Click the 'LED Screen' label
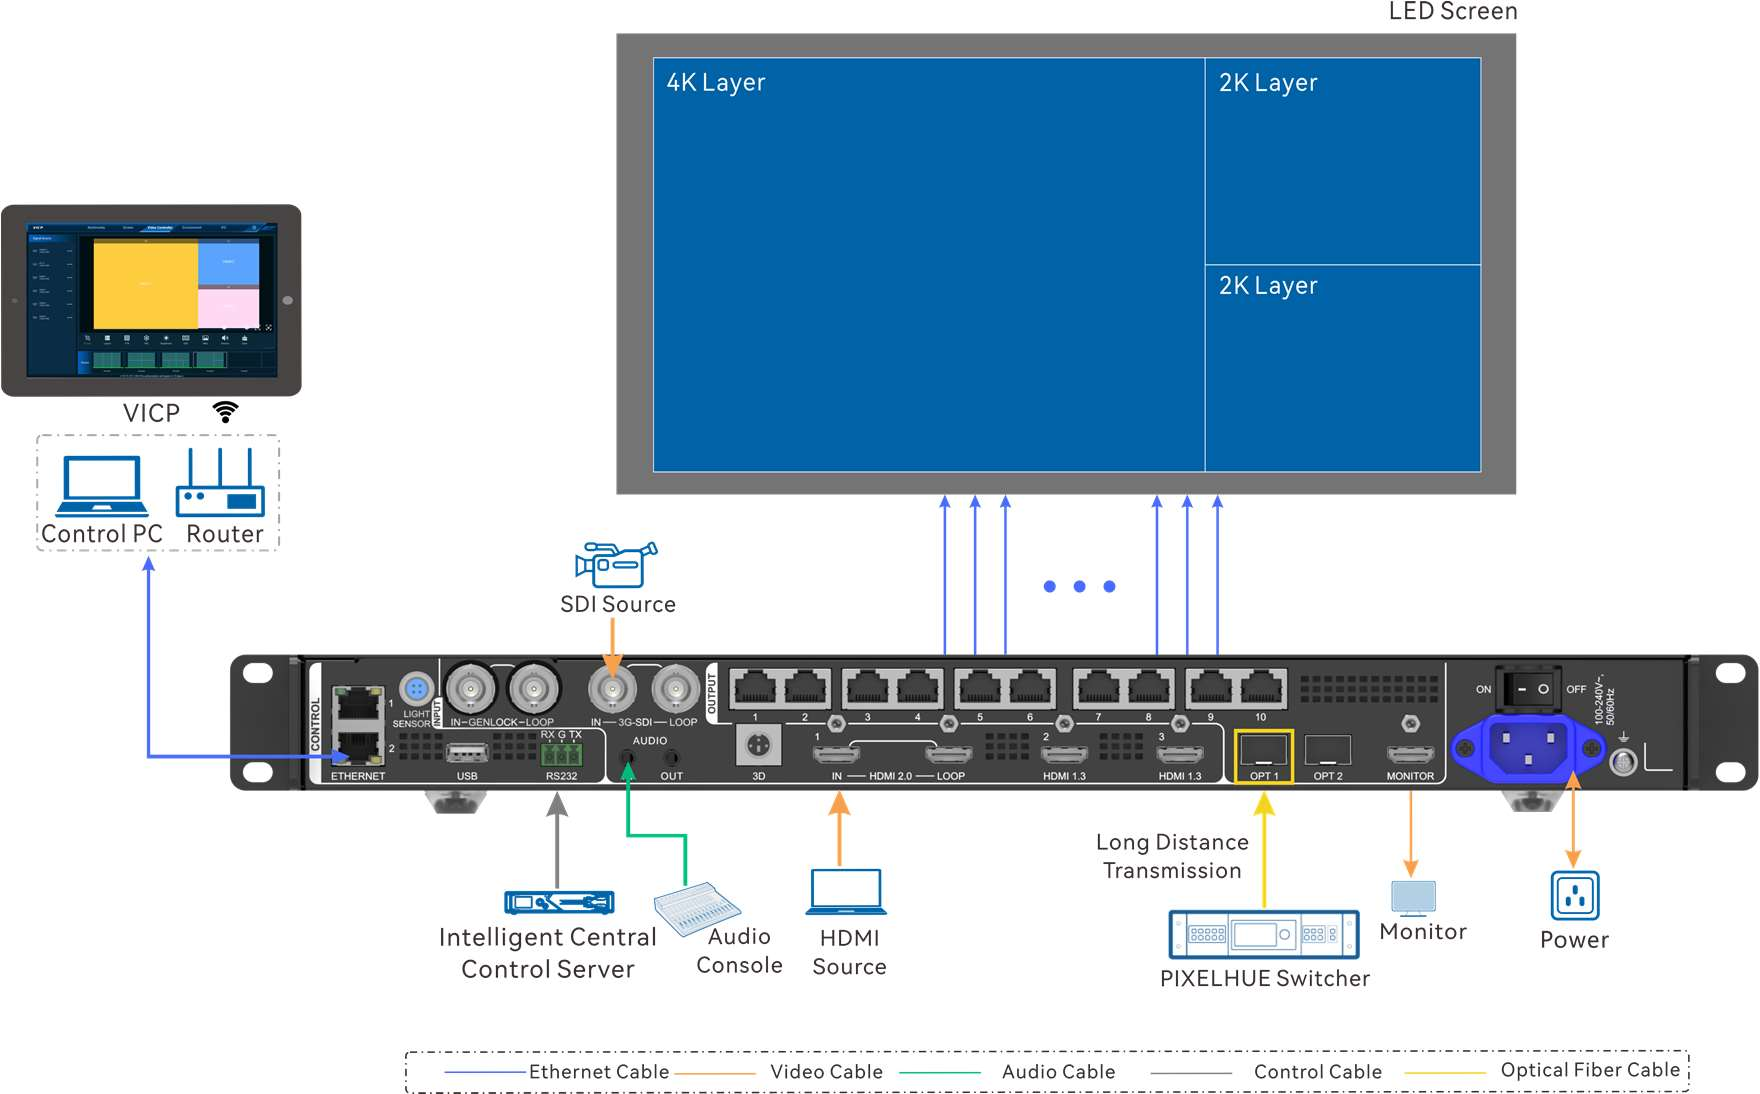The image size is (1760, 1094). tap(1453, 12)
